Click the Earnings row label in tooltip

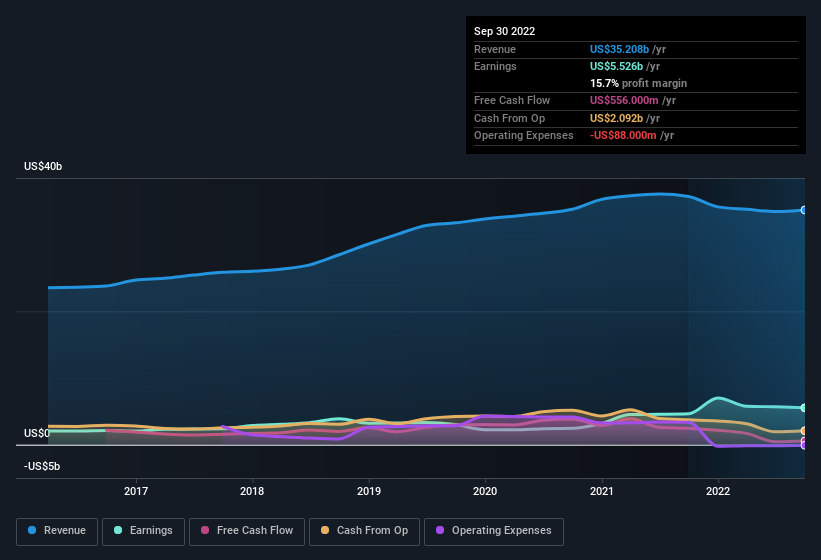pos(495,66)
